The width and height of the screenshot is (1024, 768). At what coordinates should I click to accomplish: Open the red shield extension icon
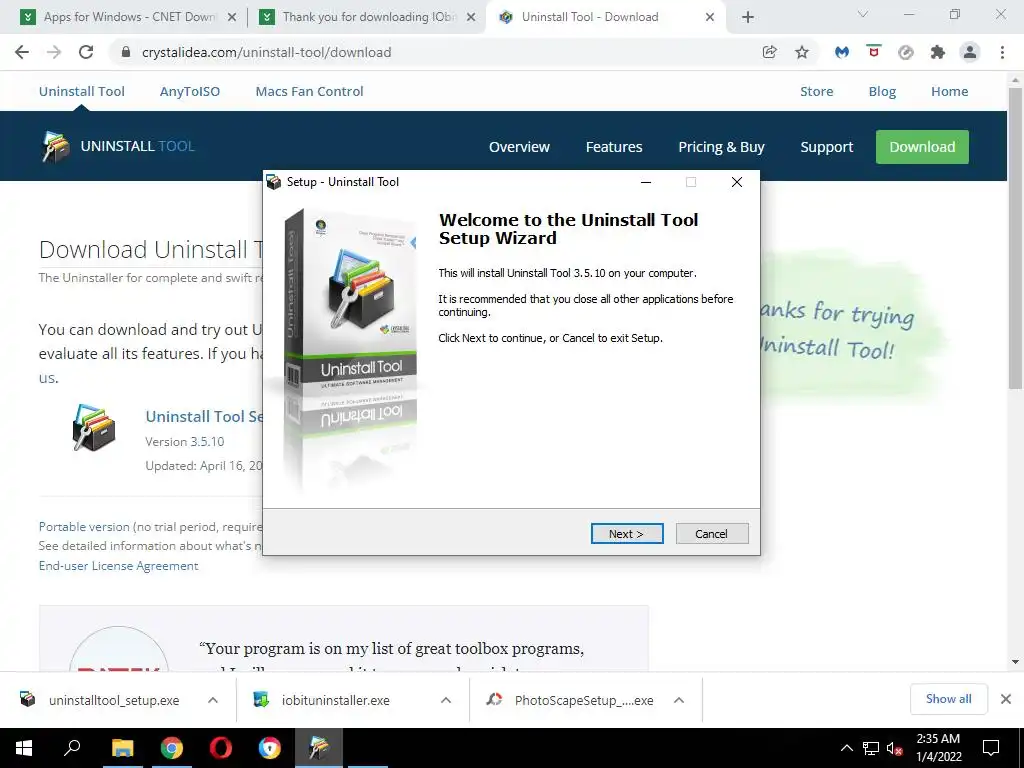click(x=874, y=51)
